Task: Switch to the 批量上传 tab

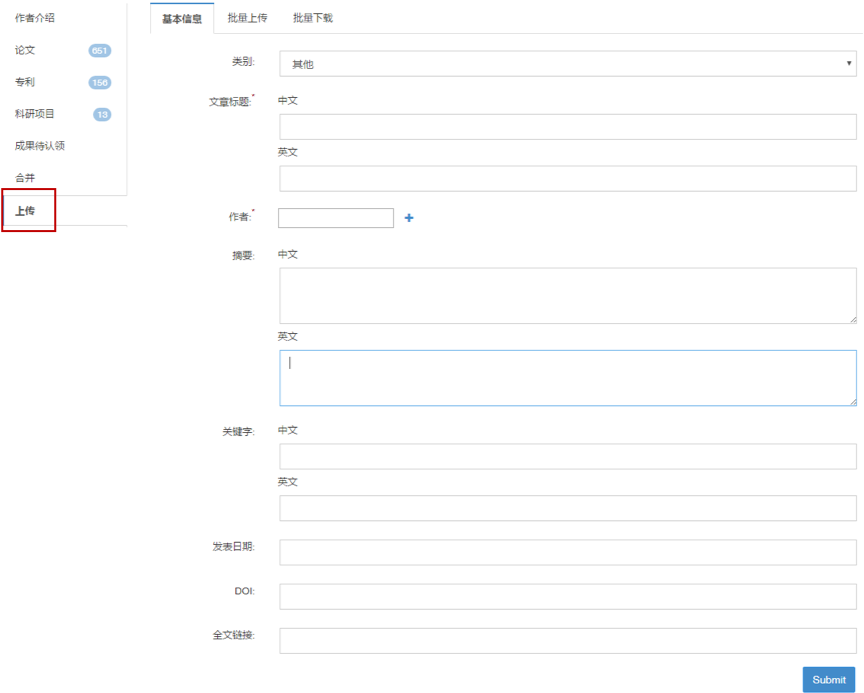Action: [x=247, y=18]
